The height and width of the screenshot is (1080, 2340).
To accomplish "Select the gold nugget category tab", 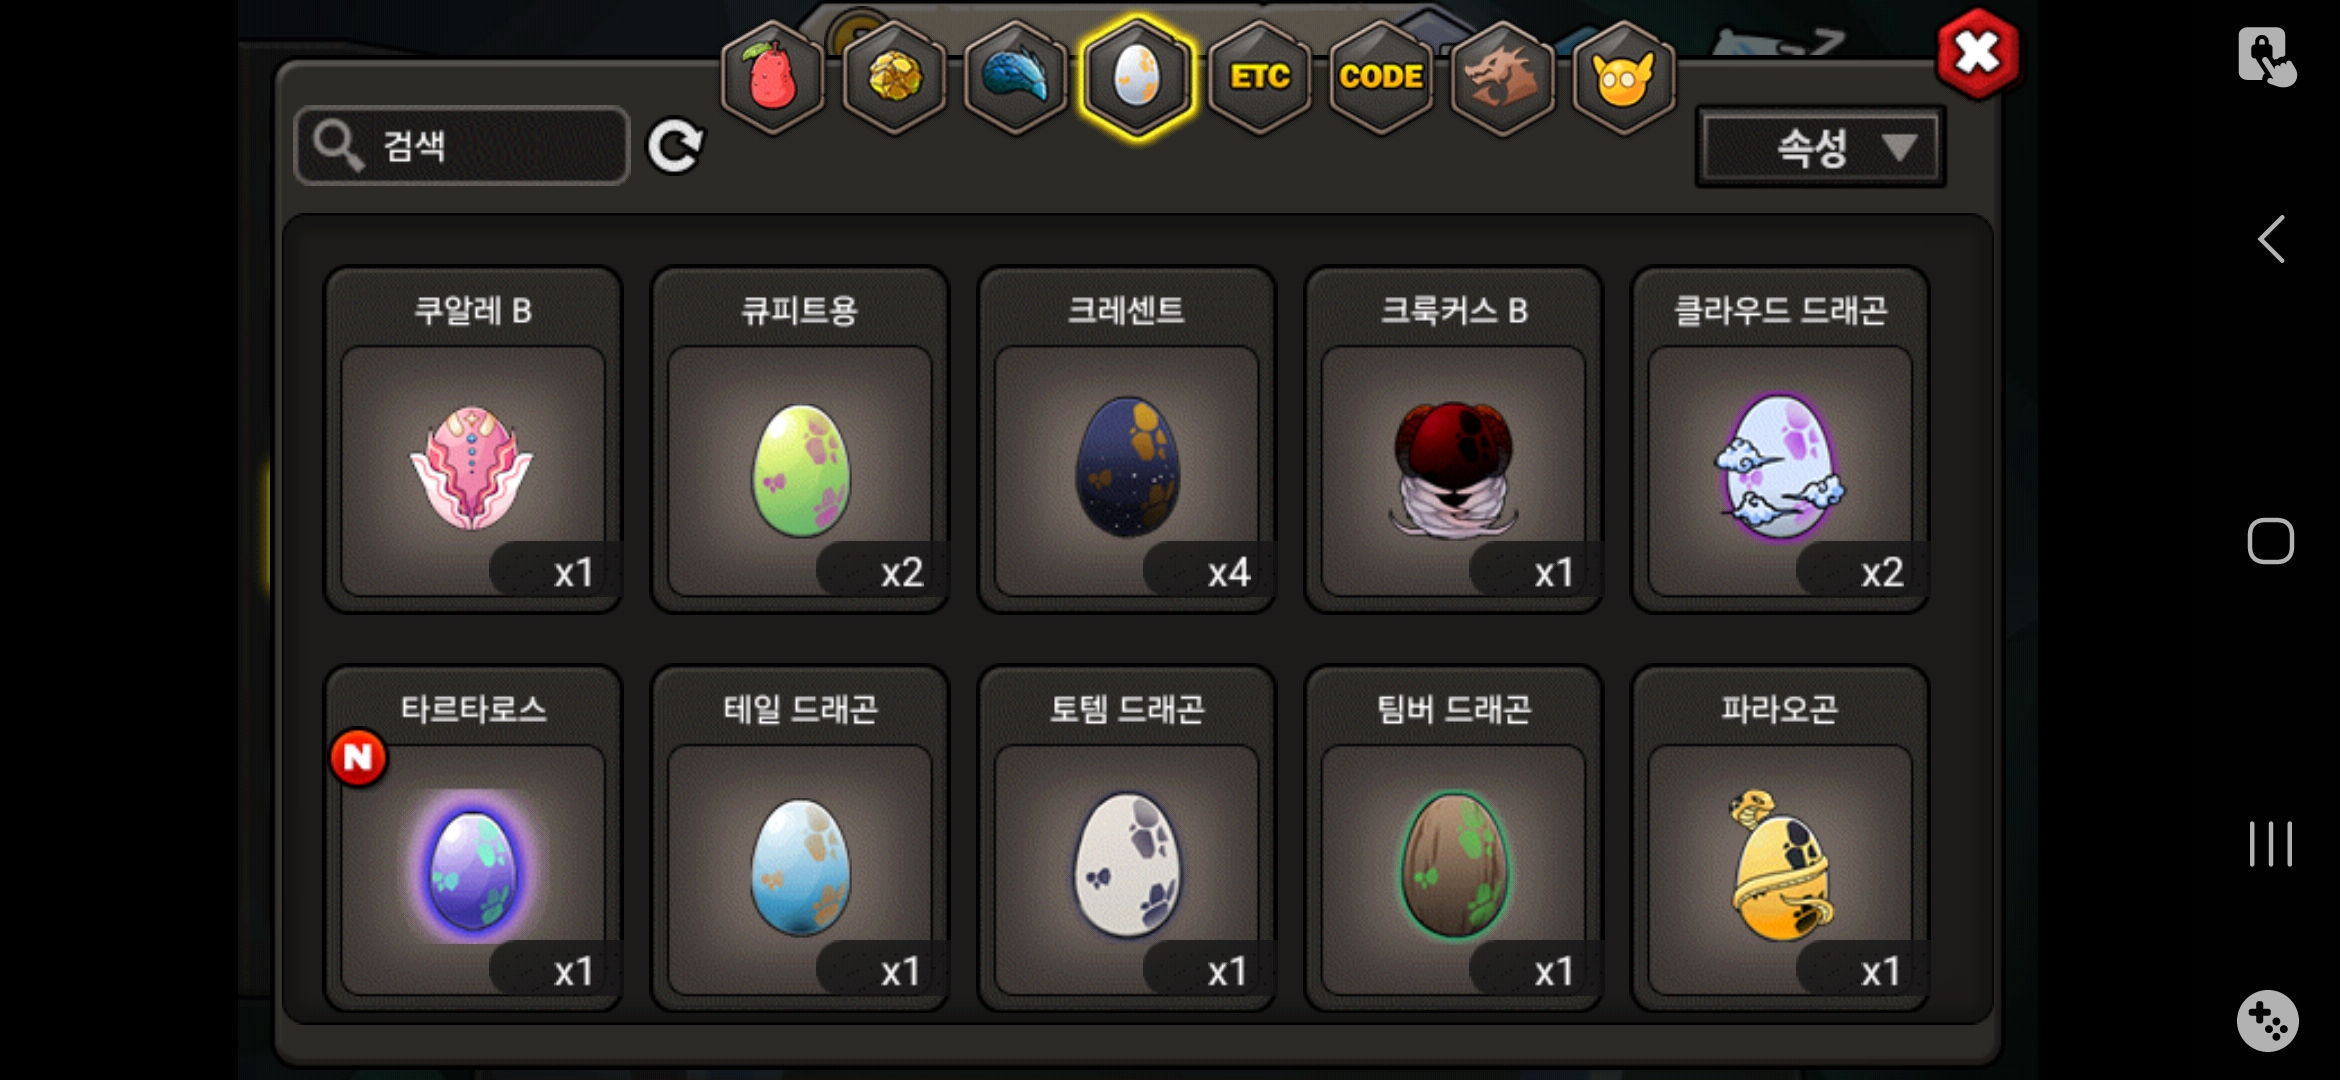I will click(894, 77).
